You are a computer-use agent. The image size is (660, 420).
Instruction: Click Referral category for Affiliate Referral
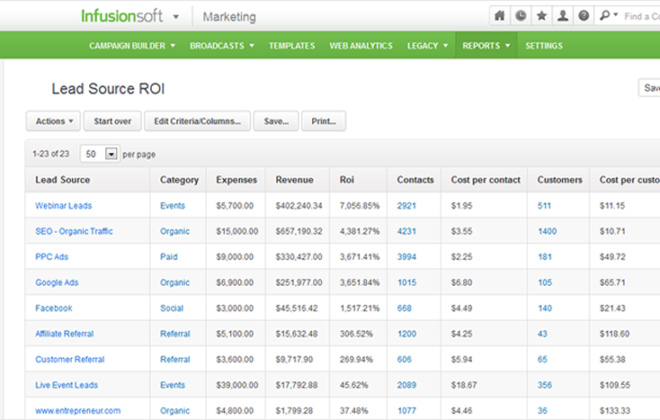175,334
